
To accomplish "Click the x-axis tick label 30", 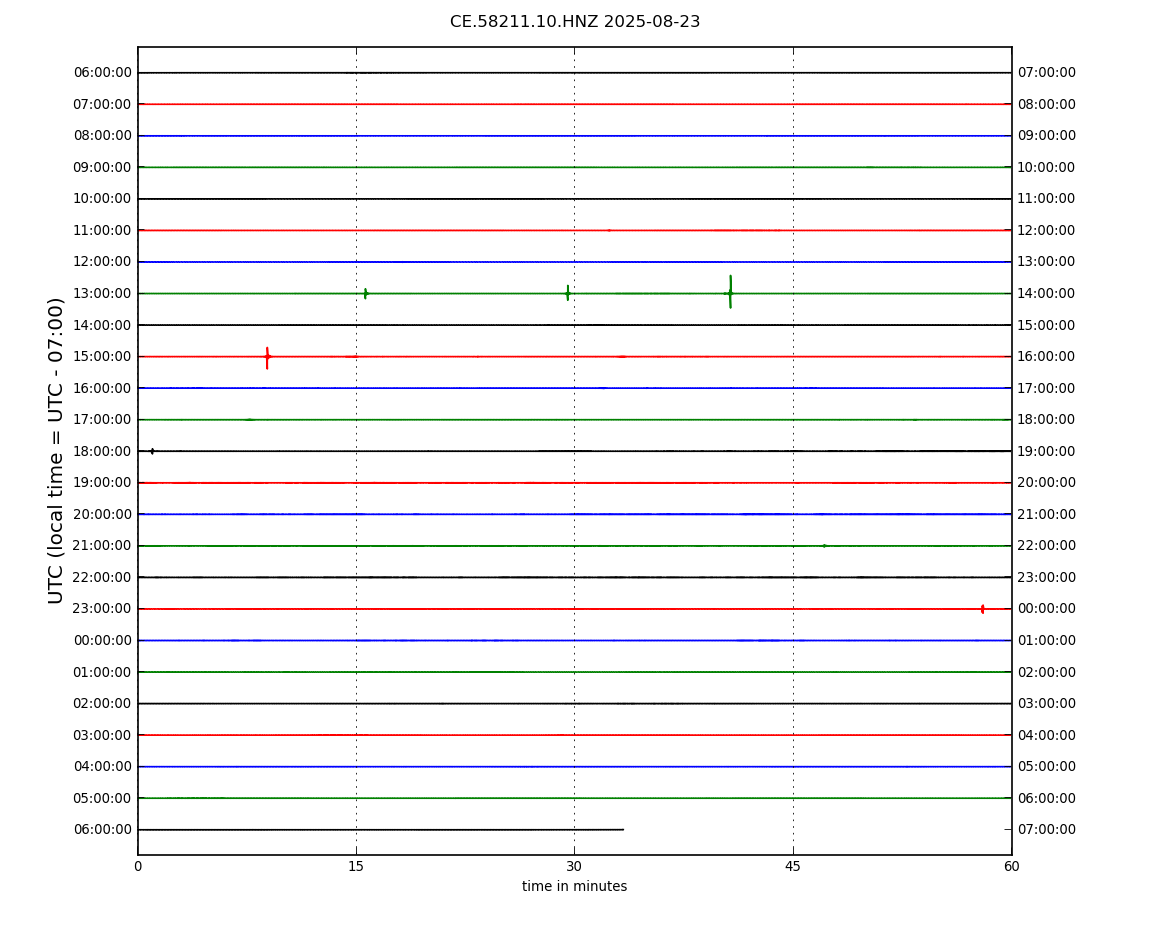I will pos(574,866).
